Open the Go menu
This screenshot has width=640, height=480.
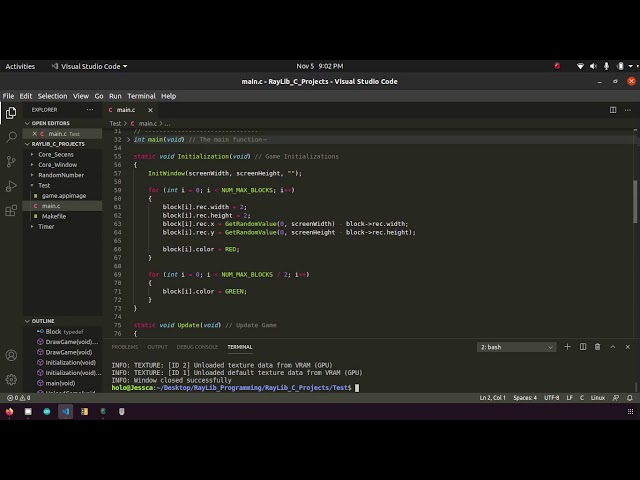pos(99,96)
